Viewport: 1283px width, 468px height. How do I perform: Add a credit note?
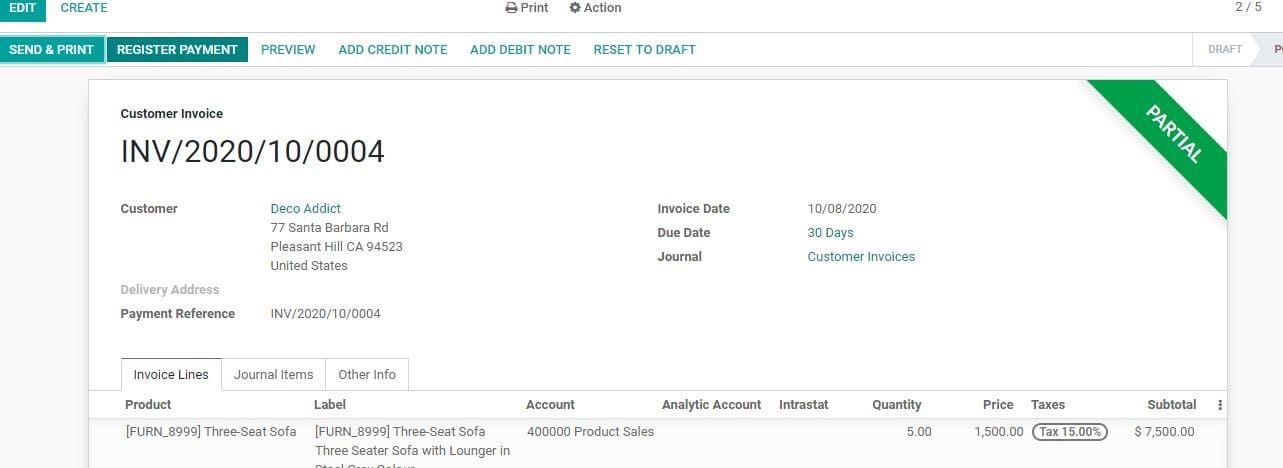coord(393,49)
